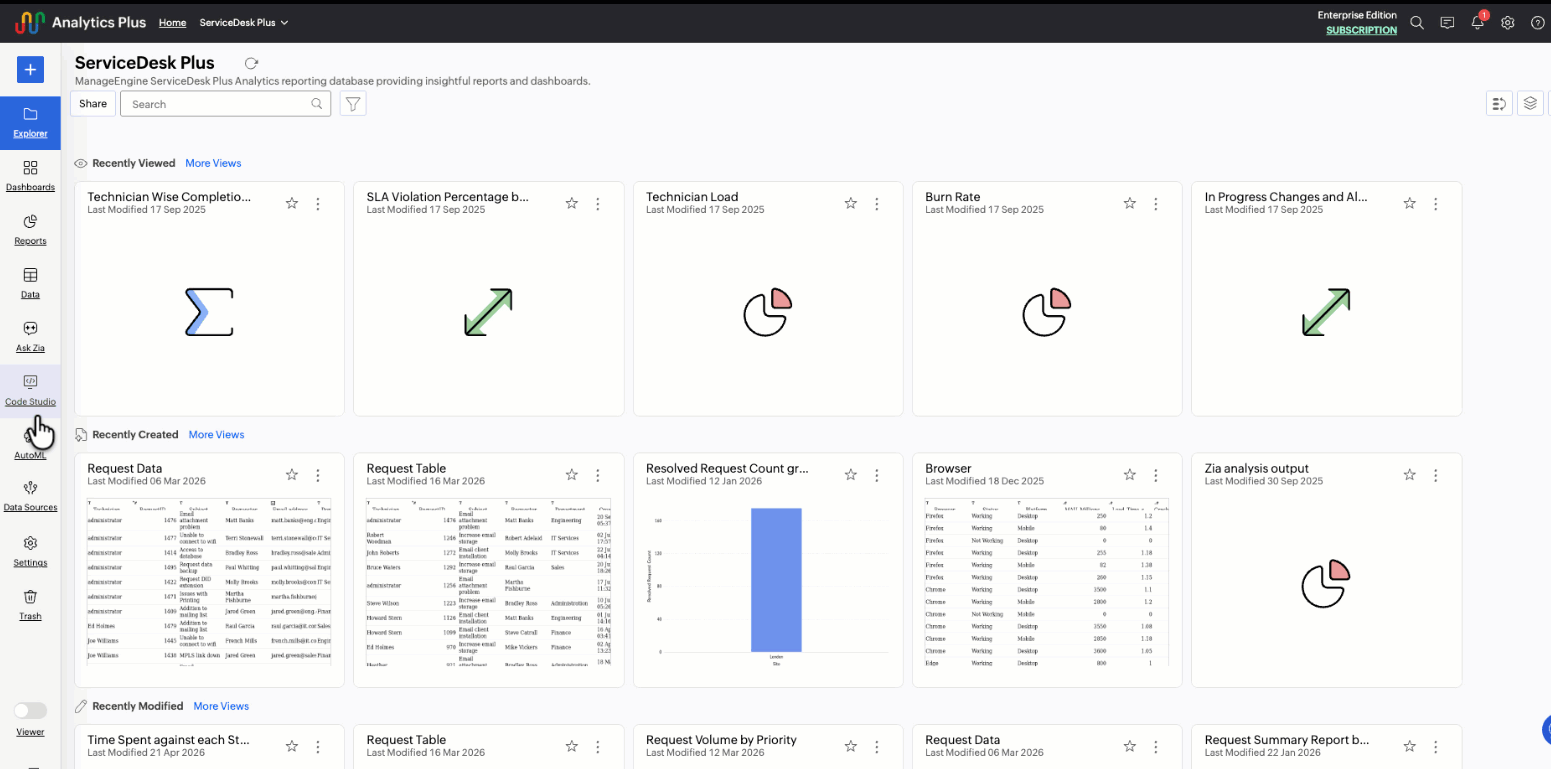Click the funnel filter icon beside Search

pyautogui.click(x=353, y=104)
